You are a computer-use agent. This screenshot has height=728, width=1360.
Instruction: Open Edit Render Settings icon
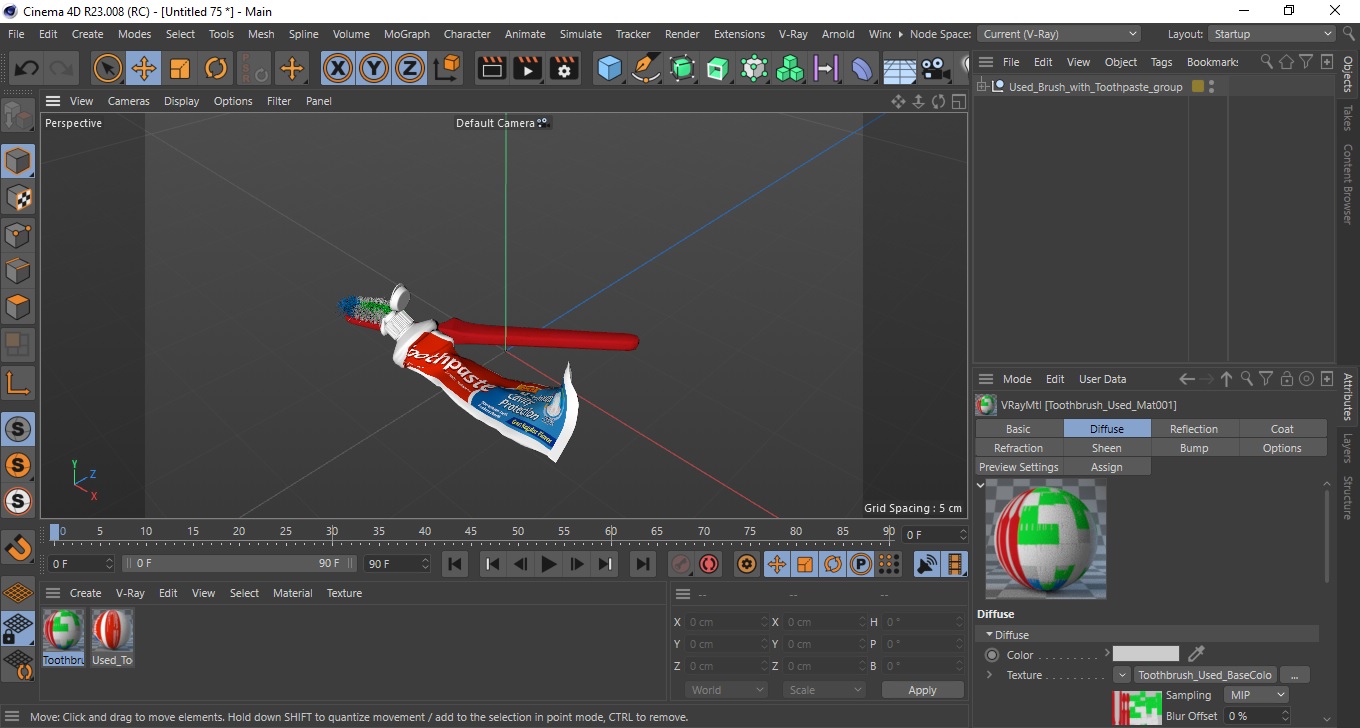click(564, 69)
